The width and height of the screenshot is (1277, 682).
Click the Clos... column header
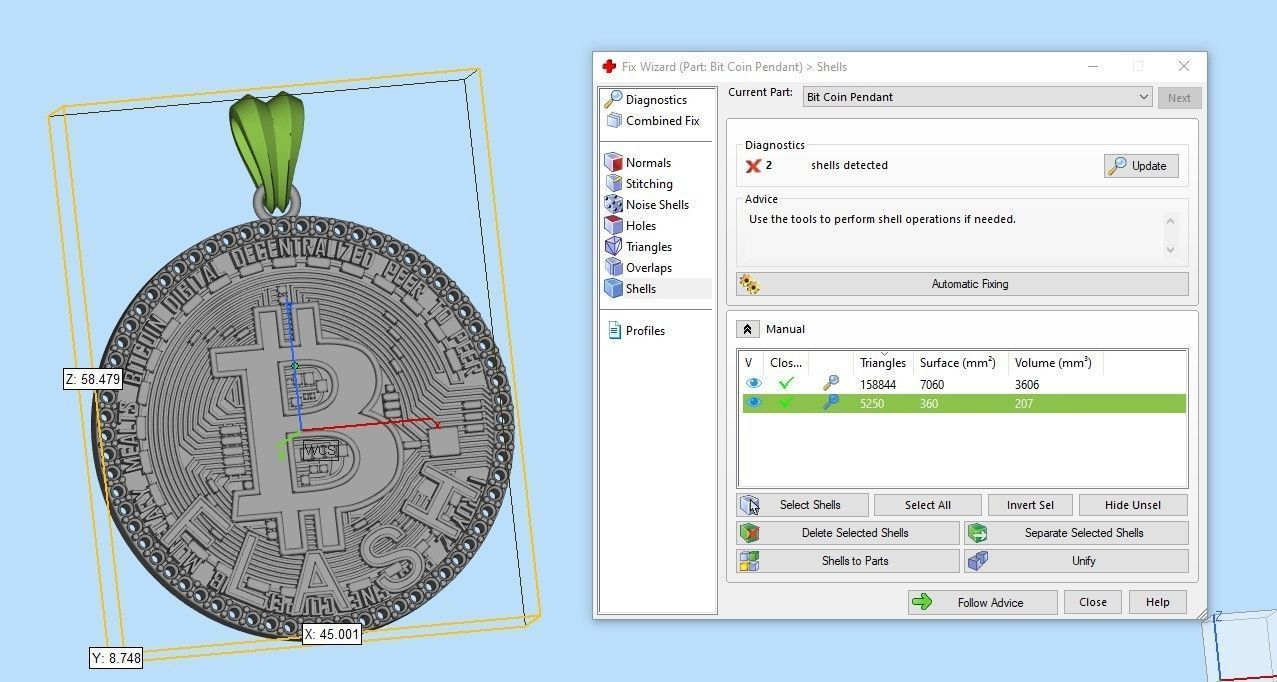point(786,363)
